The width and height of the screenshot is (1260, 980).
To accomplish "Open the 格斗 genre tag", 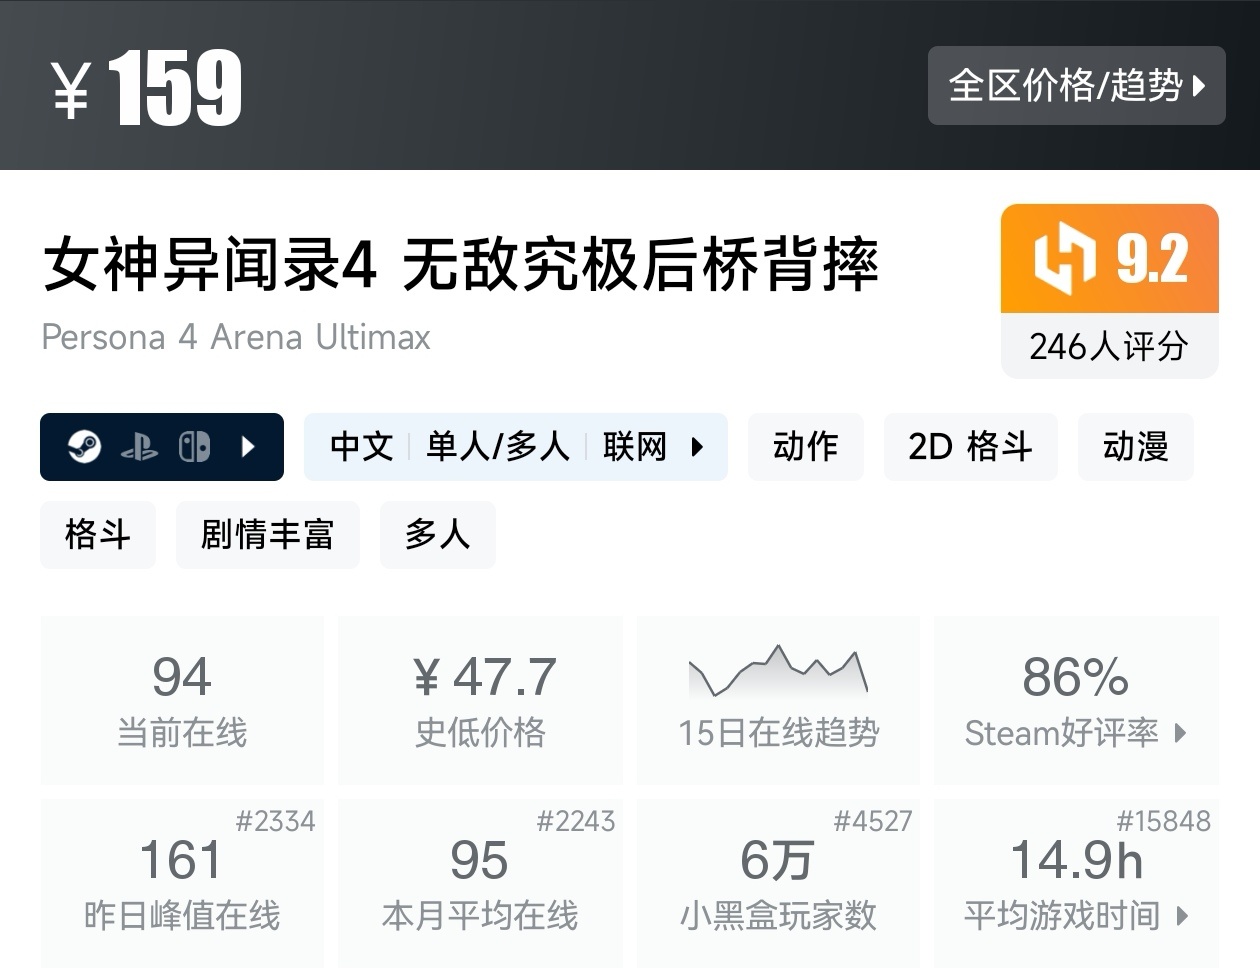I will pyautogui.click(x=98, y=534).
